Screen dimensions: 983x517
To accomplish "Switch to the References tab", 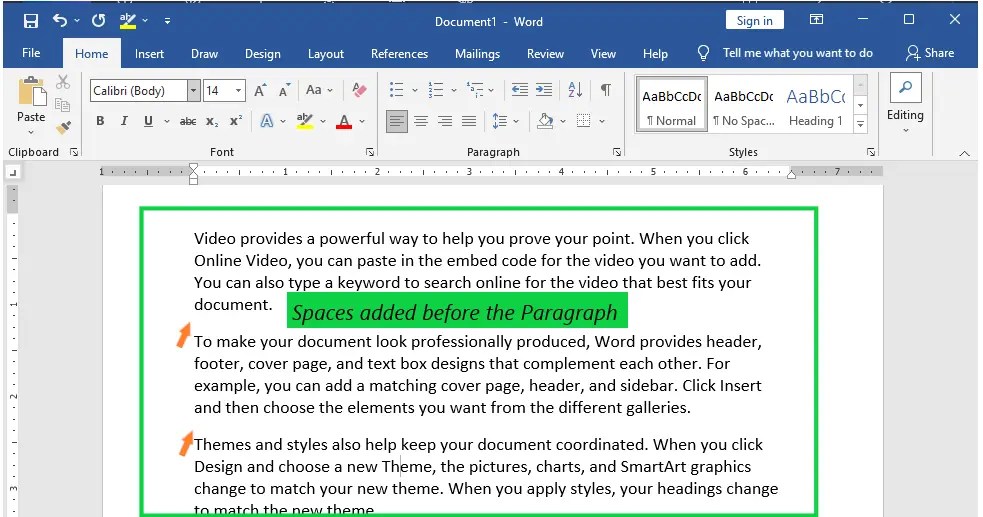I will (399, 54).
